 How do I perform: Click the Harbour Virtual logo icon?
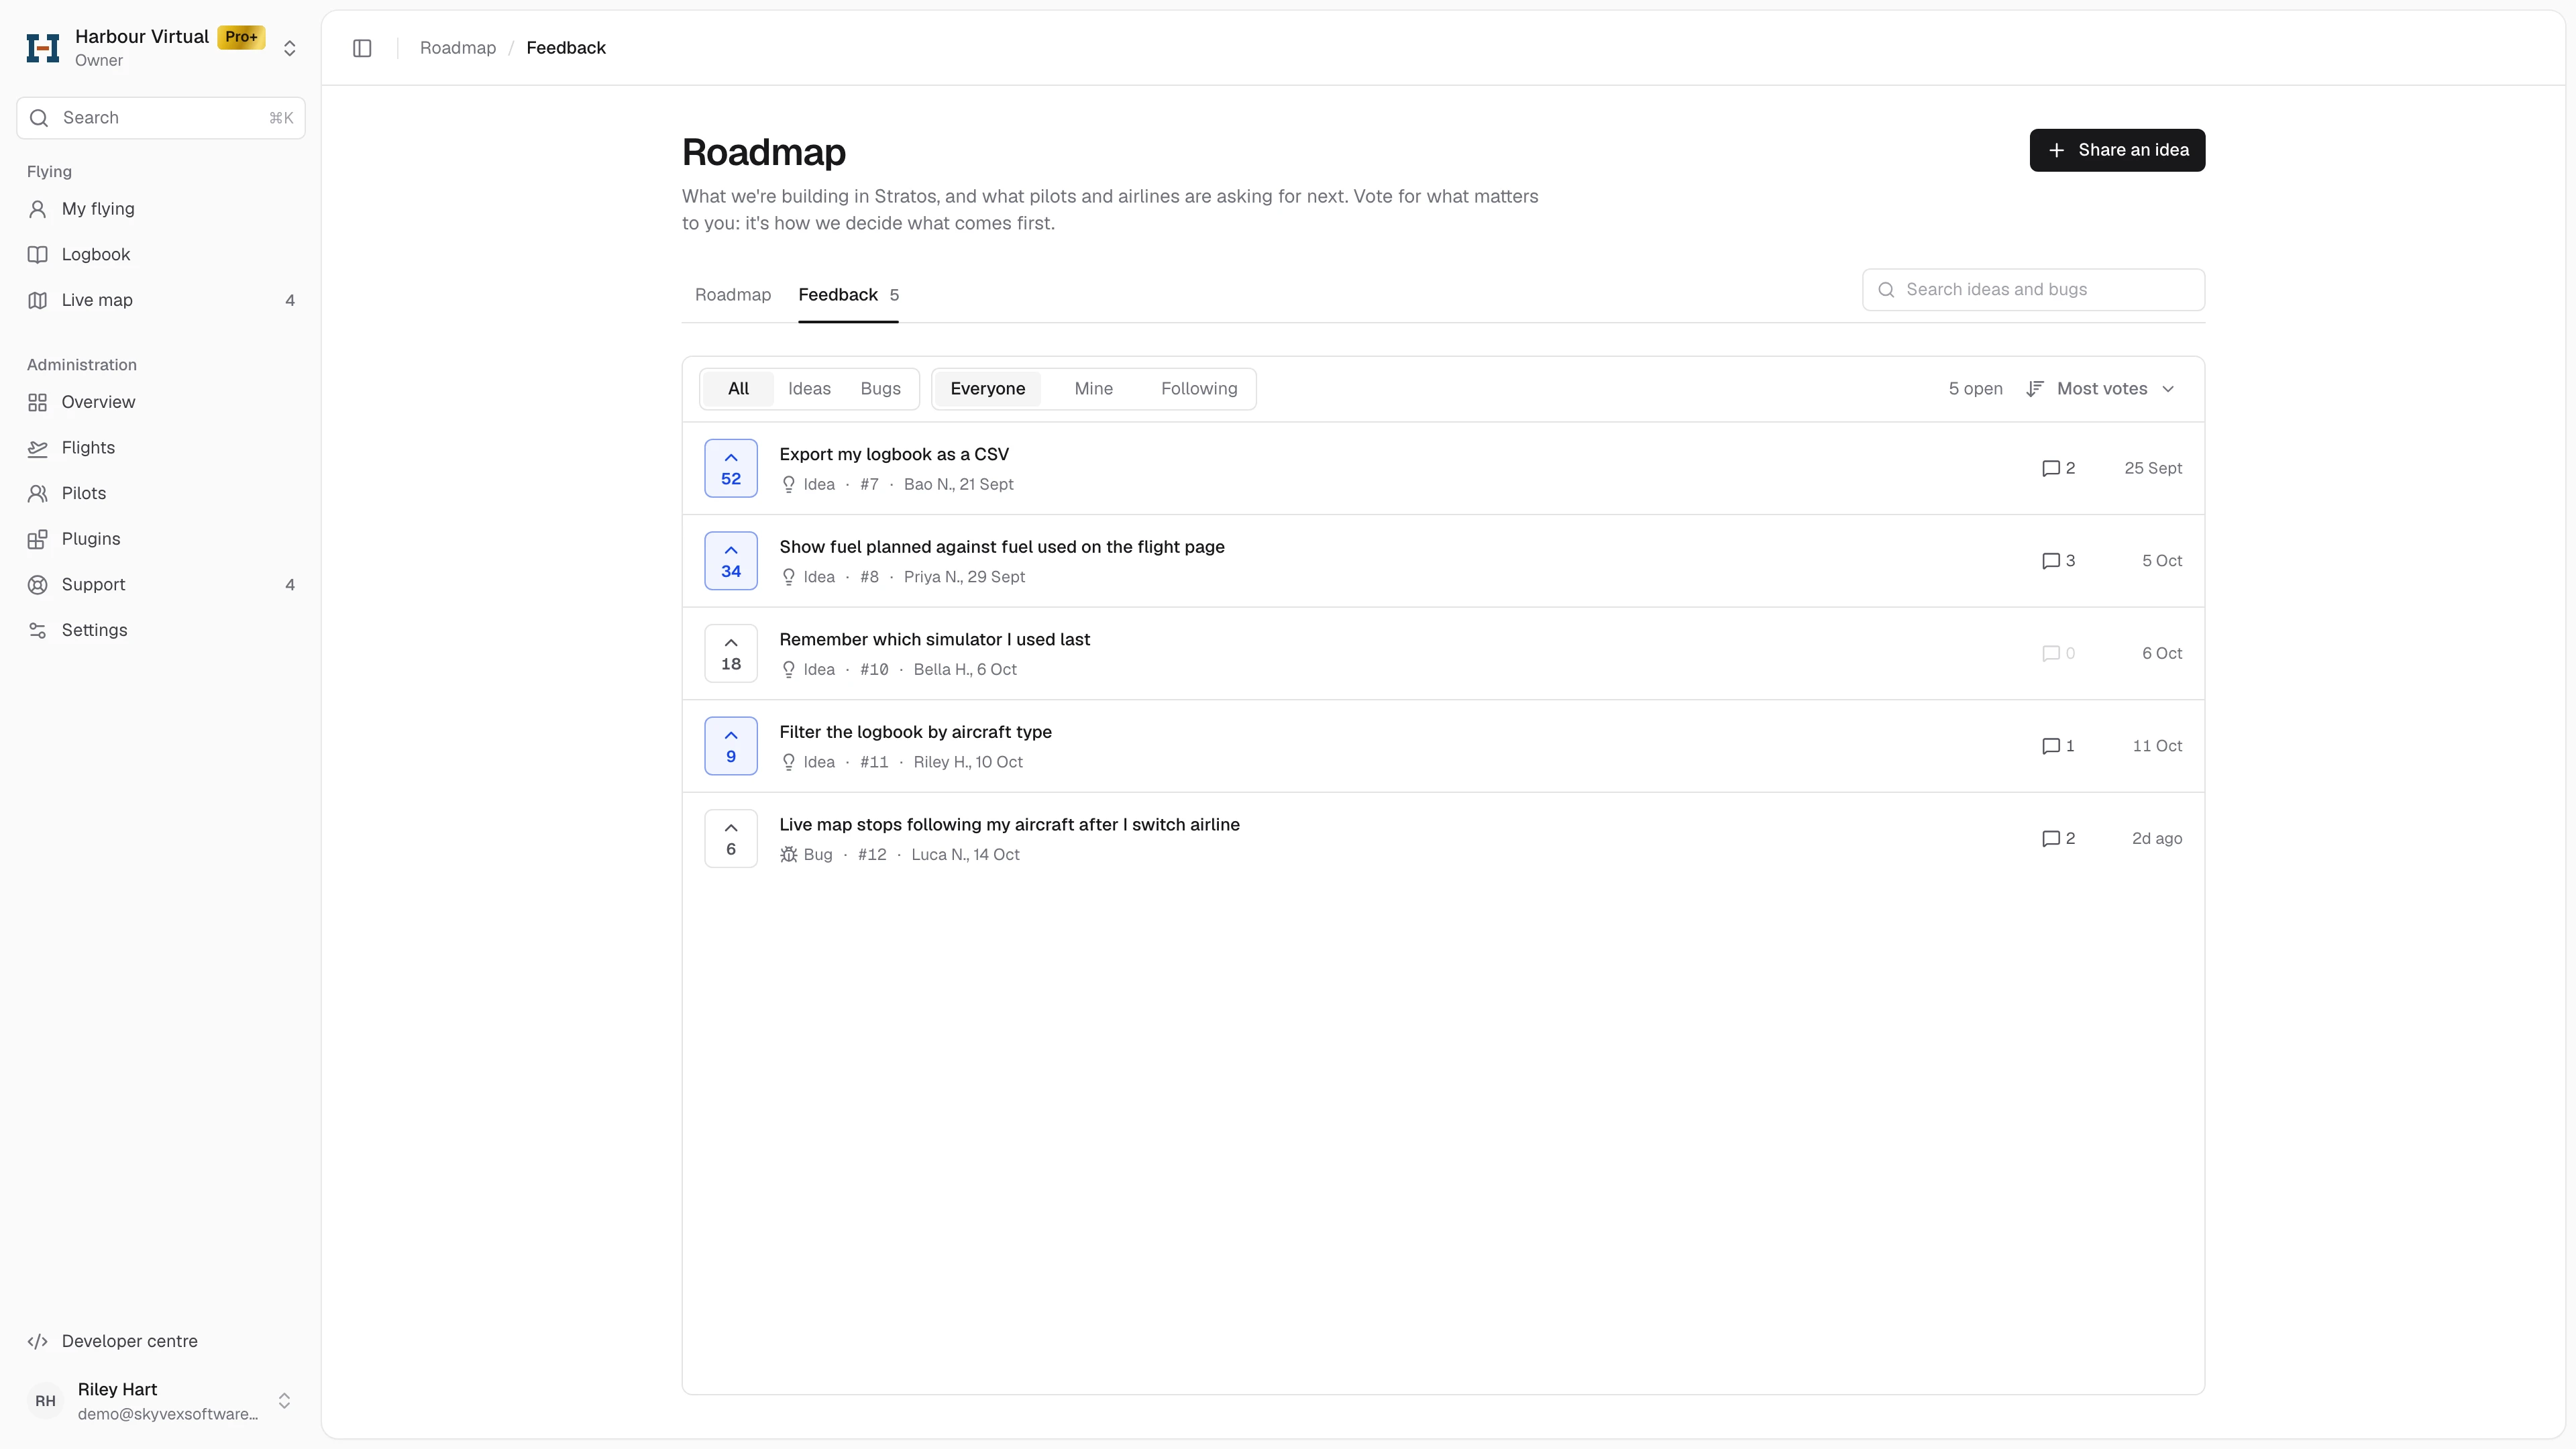click(43, 48)
